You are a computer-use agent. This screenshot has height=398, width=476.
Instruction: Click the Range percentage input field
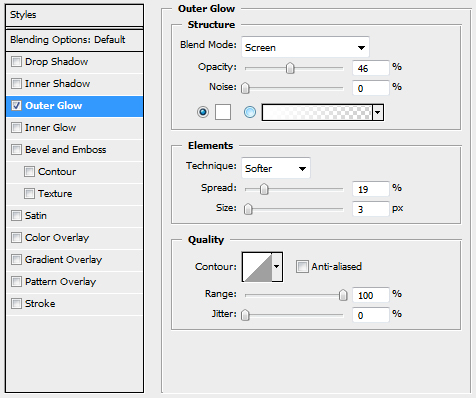(x=371, y=295)
